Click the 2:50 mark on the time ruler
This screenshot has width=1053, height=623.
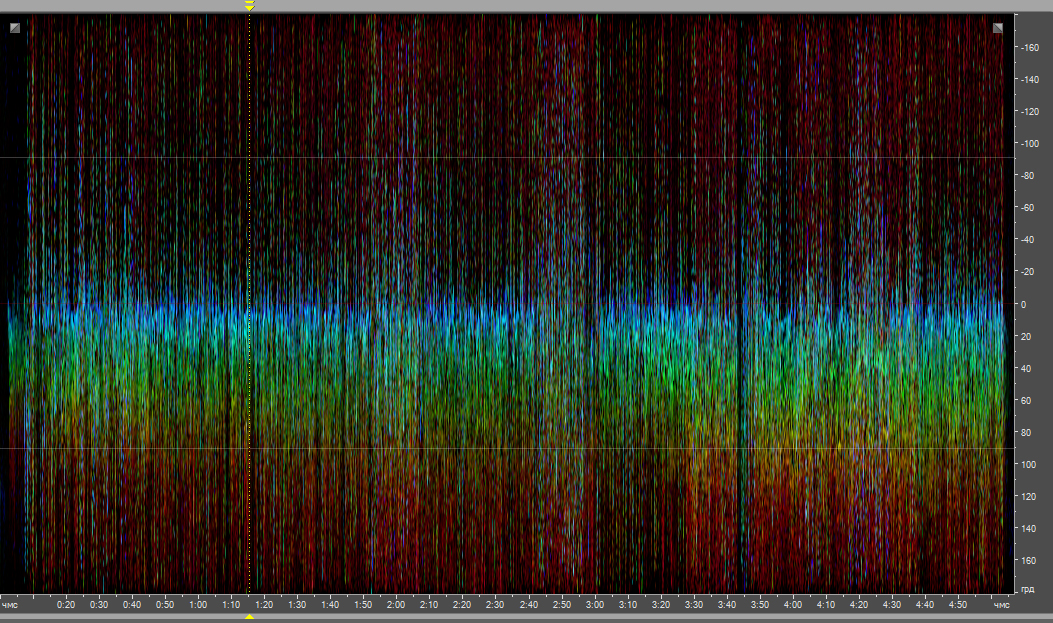tap(561, 605)
